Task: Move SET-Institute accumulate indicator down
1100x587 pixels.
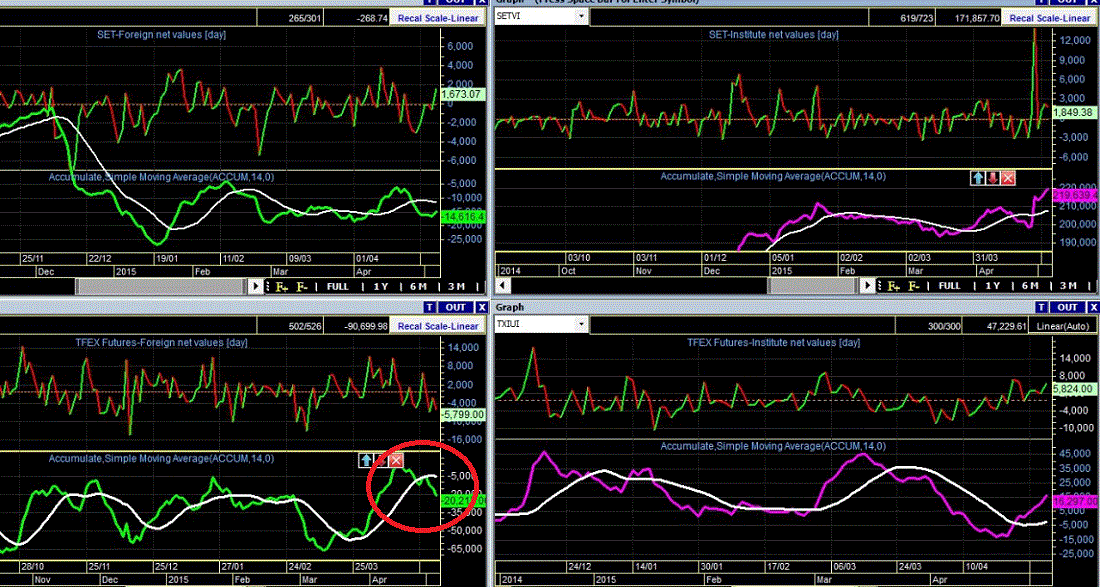Action: (x=993, y=178)
